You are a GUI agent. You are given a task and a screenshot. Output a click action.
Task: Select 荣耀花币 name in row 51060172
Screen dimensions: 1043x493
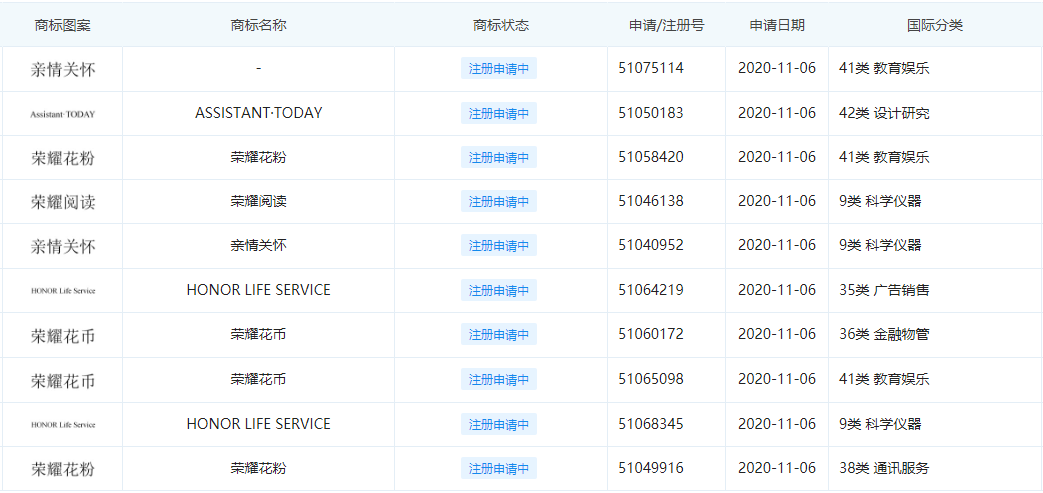click(x=259, y=335)
